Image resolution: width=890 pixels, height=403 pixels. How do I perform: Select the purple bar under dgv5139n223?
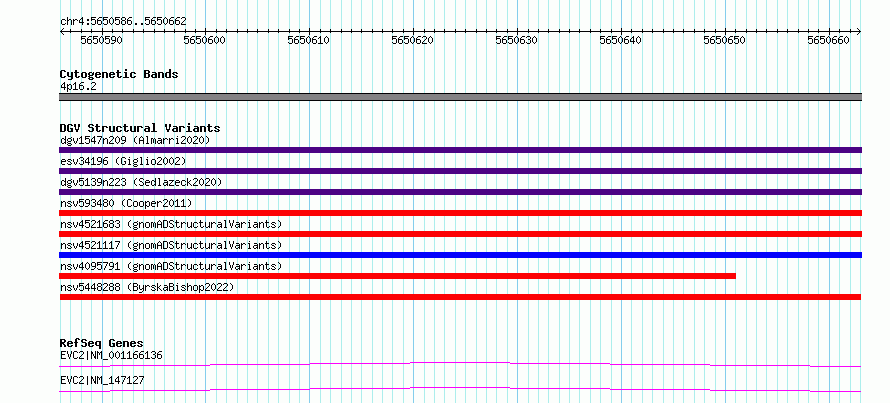(x=460, y=192)
